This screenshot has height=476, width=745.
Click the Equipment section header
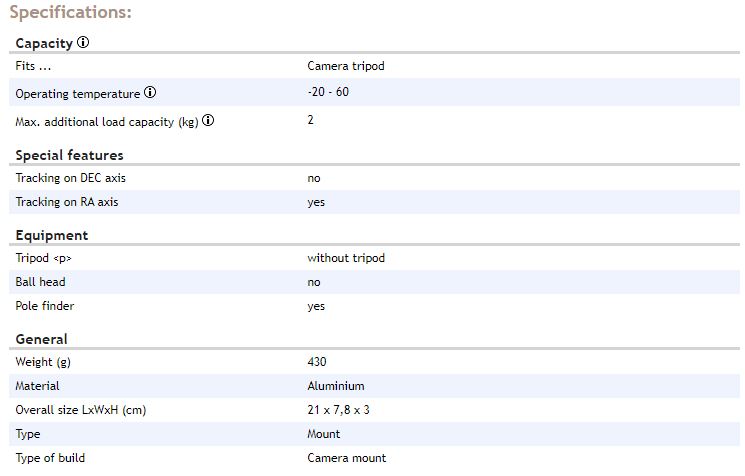coord(52,236)
